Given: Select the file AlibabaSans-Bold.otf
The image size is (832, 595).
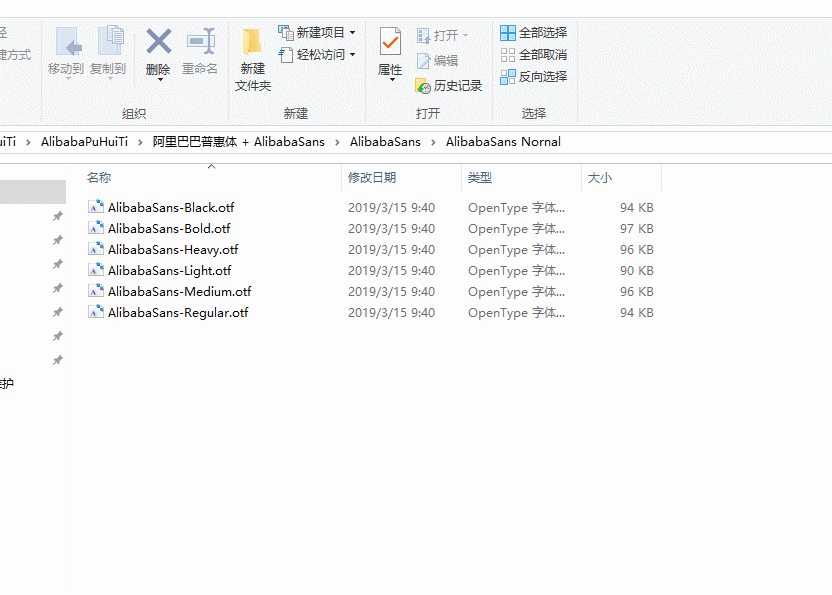Looking at the screenshot, I should [169, 229].
